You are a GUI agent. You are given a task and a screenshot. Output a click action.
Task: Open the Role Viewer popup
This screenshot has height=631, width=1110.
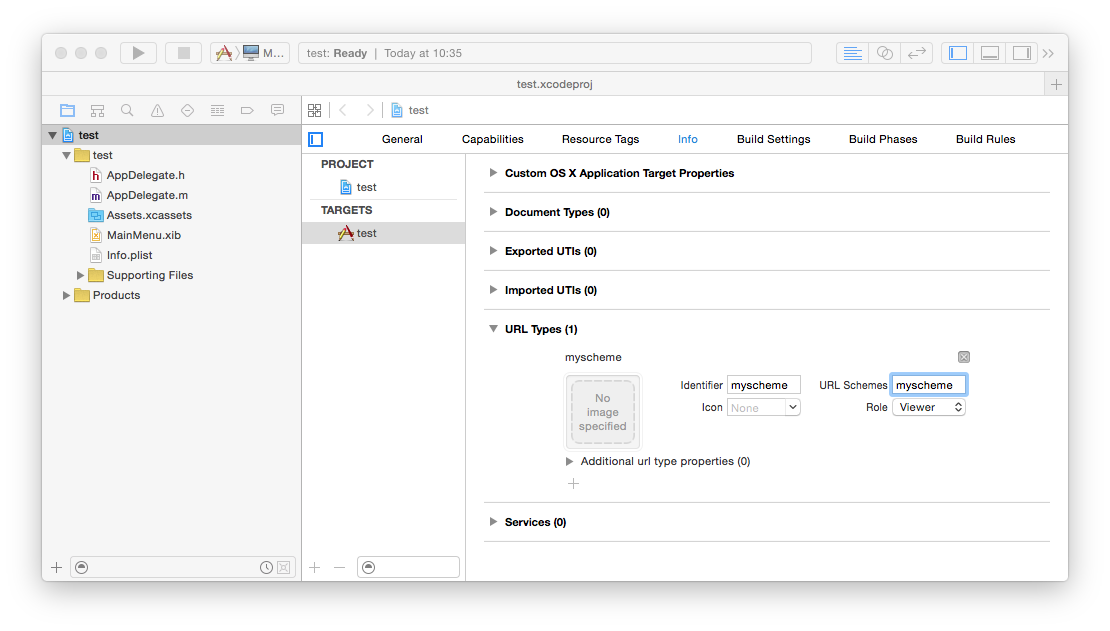tap(929, 407)
